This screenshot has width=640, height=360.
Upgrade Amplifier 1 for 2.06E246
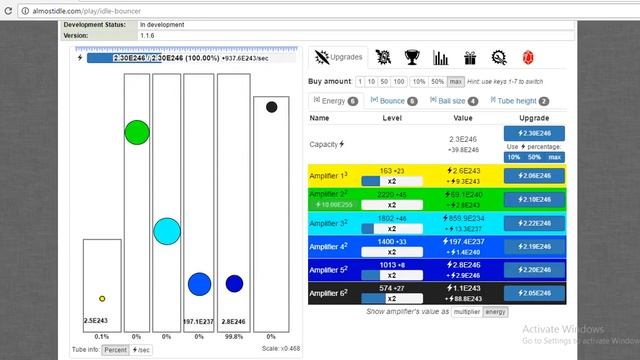[534, 176]
